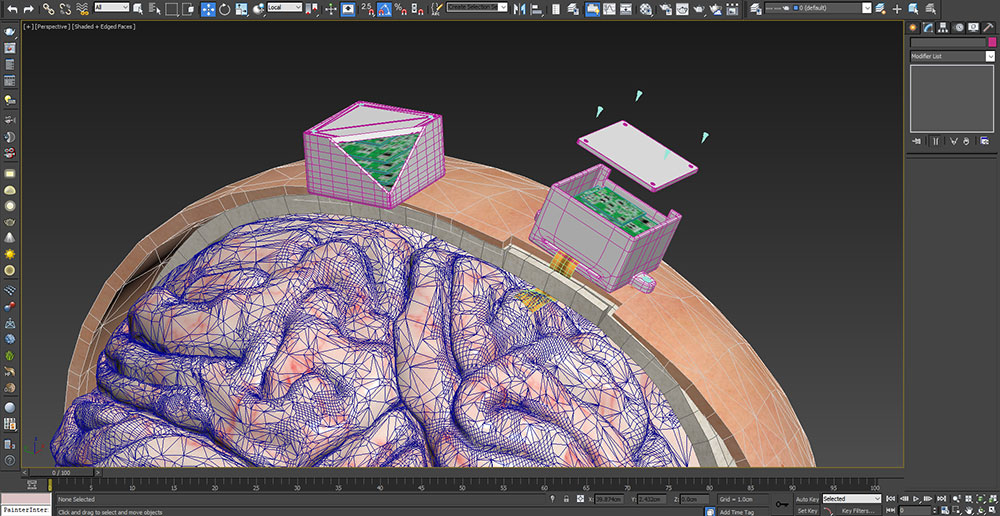1000x516 pixels.
Task: Click the Select and Link chain icon
Action: click(x=48, y=9)
